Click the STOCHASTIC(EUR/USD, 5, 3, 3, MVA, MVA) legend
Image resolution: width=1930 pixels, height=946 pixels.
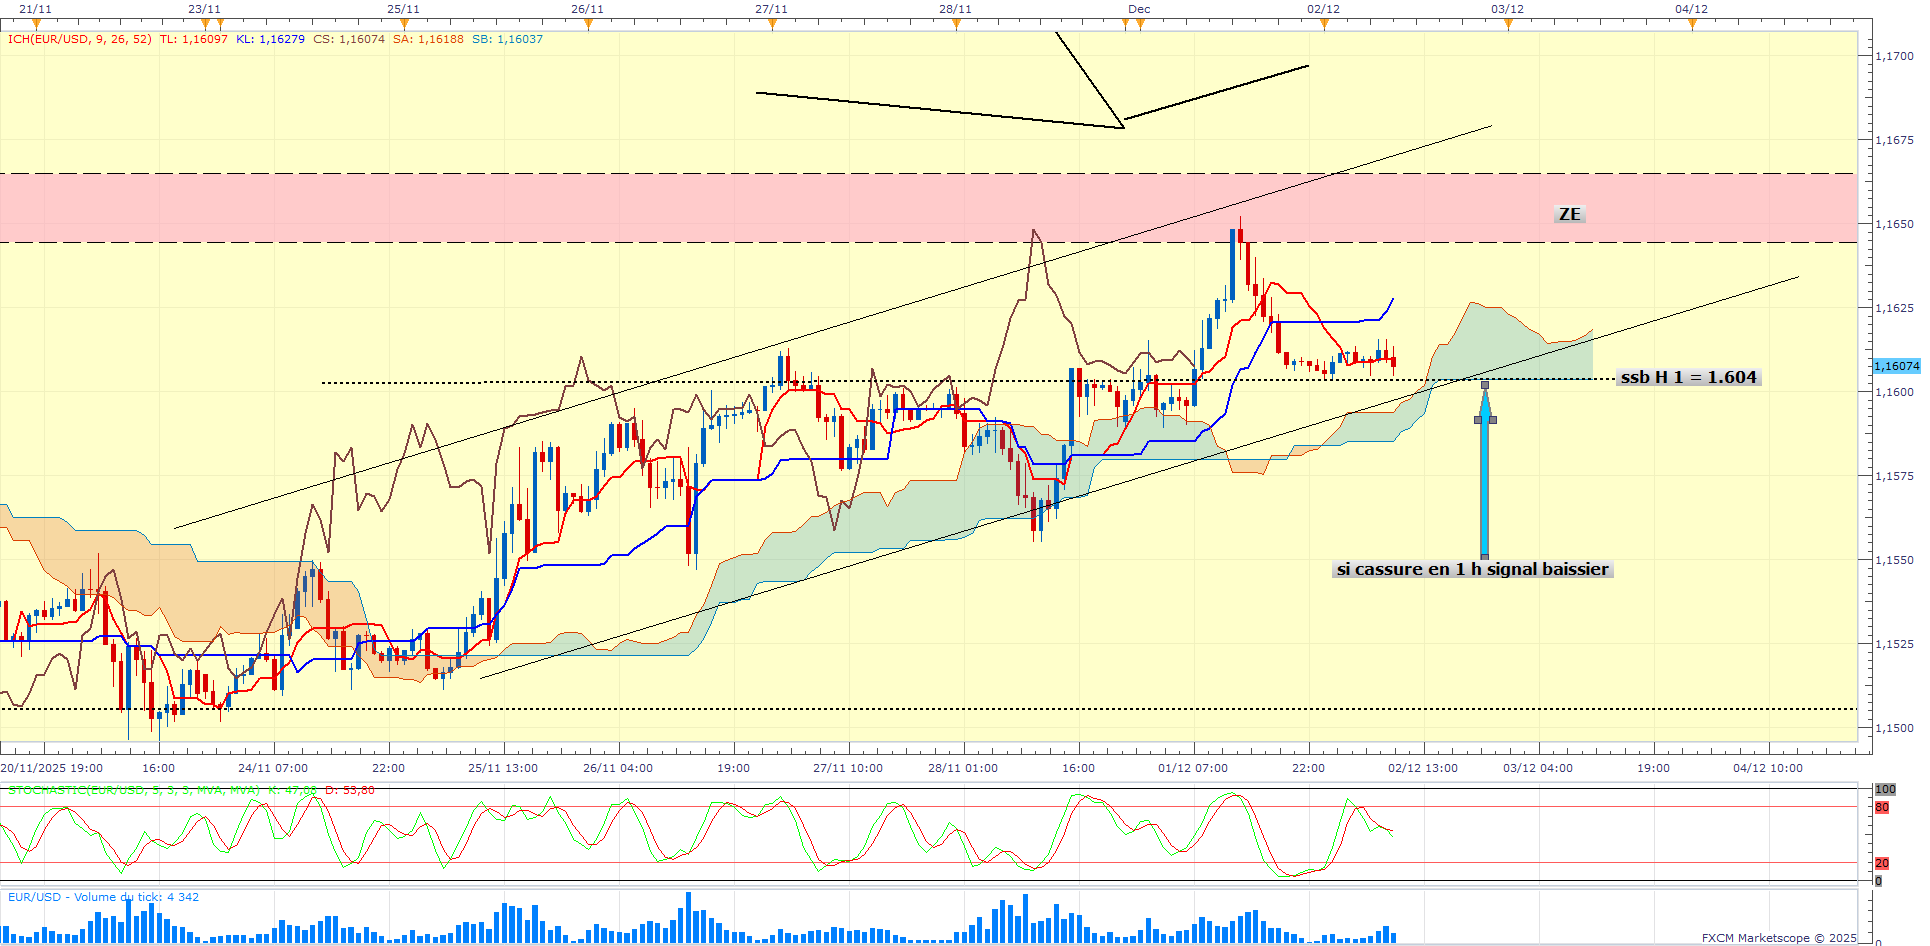(x=134, y=790)
